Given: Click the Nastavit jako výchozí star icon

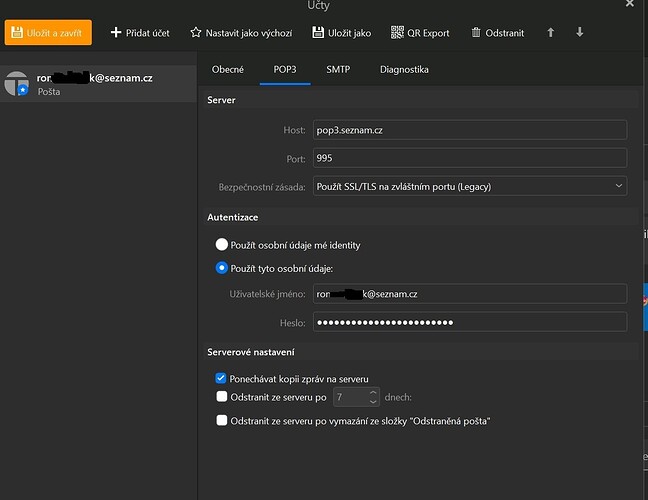Looking at the screenshot, I should pyautogui.click(x=196, y=32).
